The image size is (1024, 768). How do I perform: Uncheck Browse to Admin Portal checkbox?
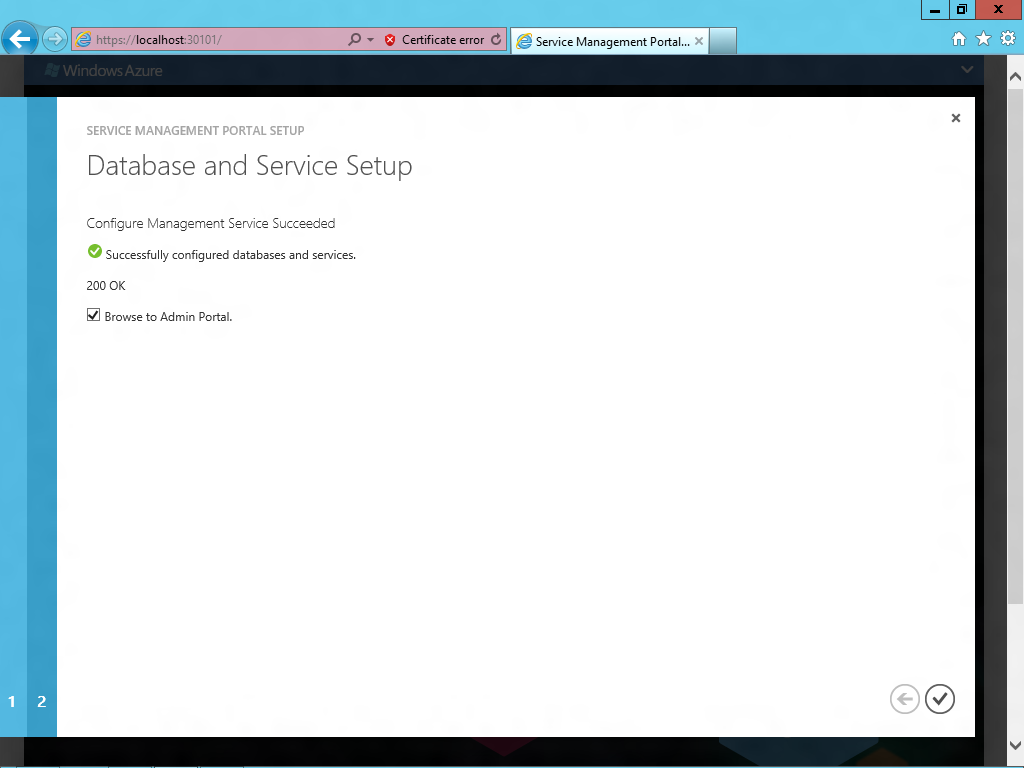93,315
